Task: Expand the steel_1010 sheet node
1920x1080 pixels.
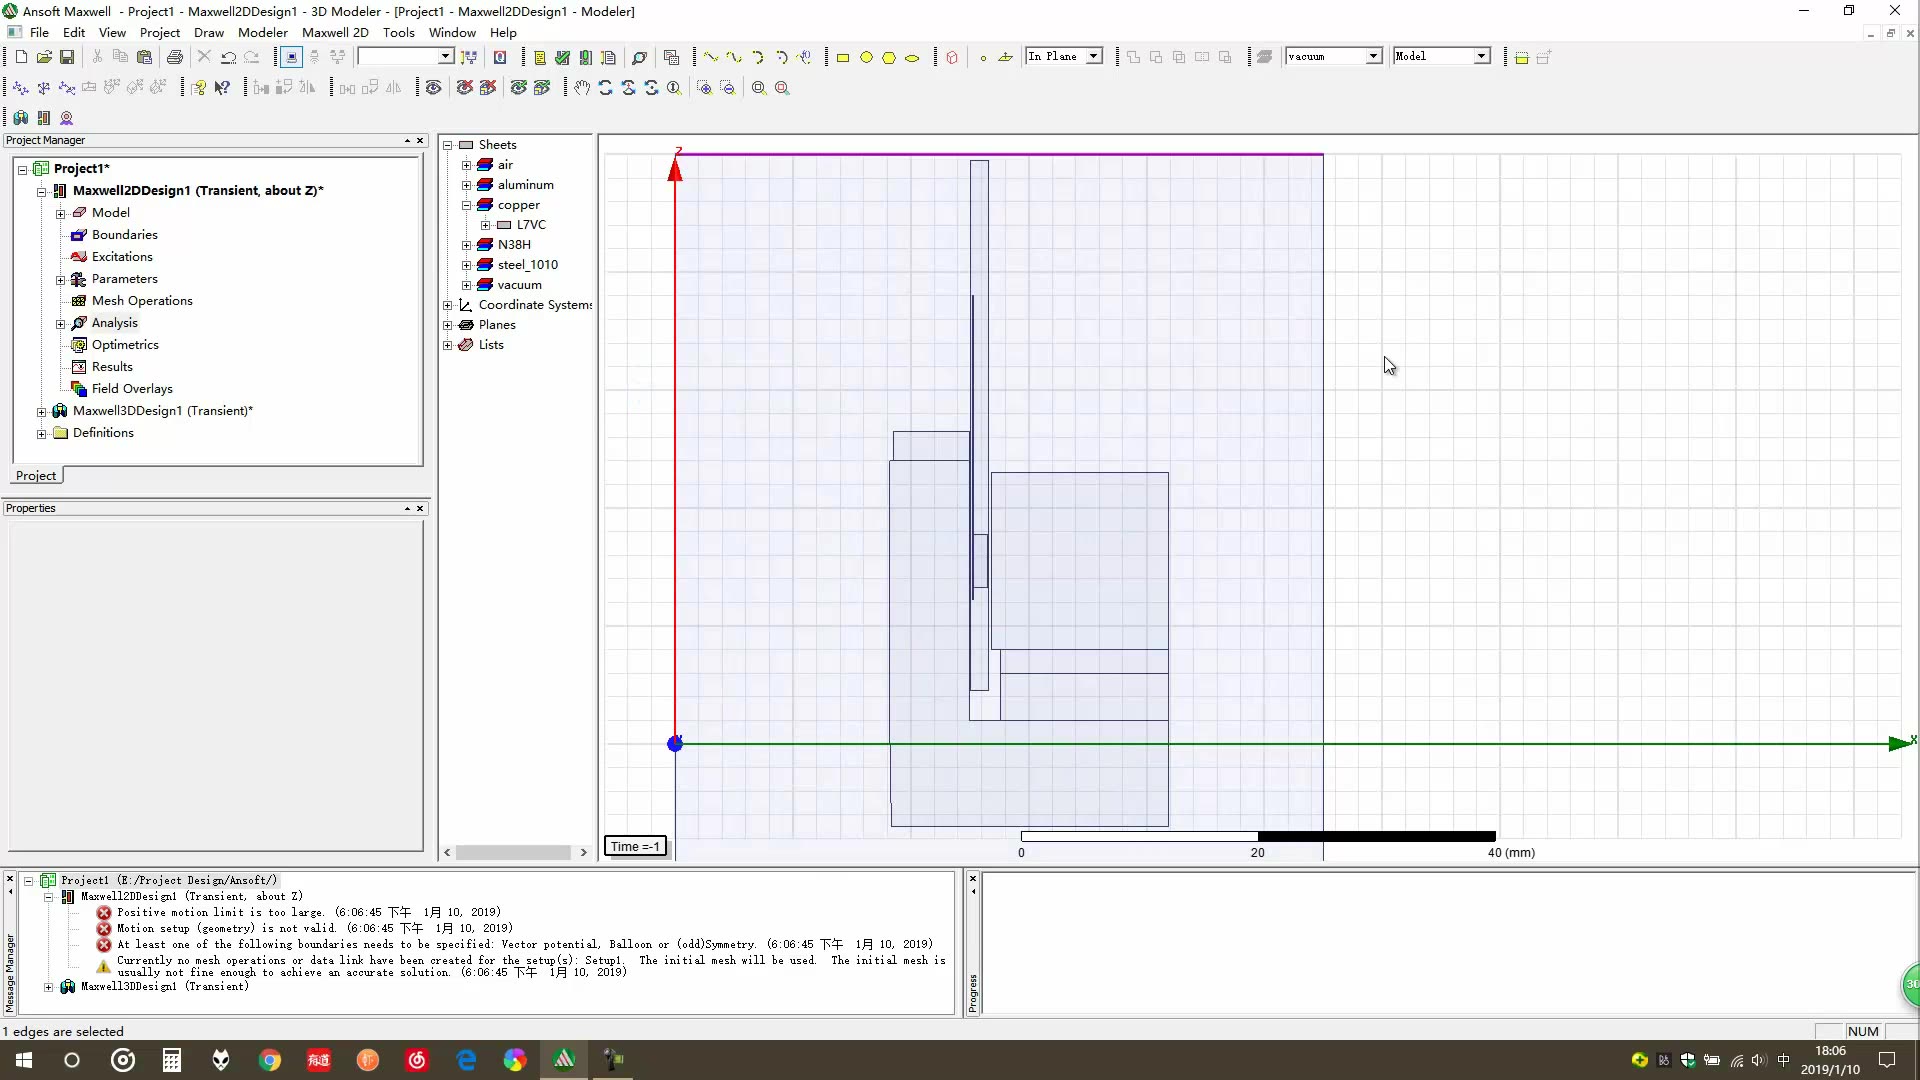Action: tap(466, 265)
